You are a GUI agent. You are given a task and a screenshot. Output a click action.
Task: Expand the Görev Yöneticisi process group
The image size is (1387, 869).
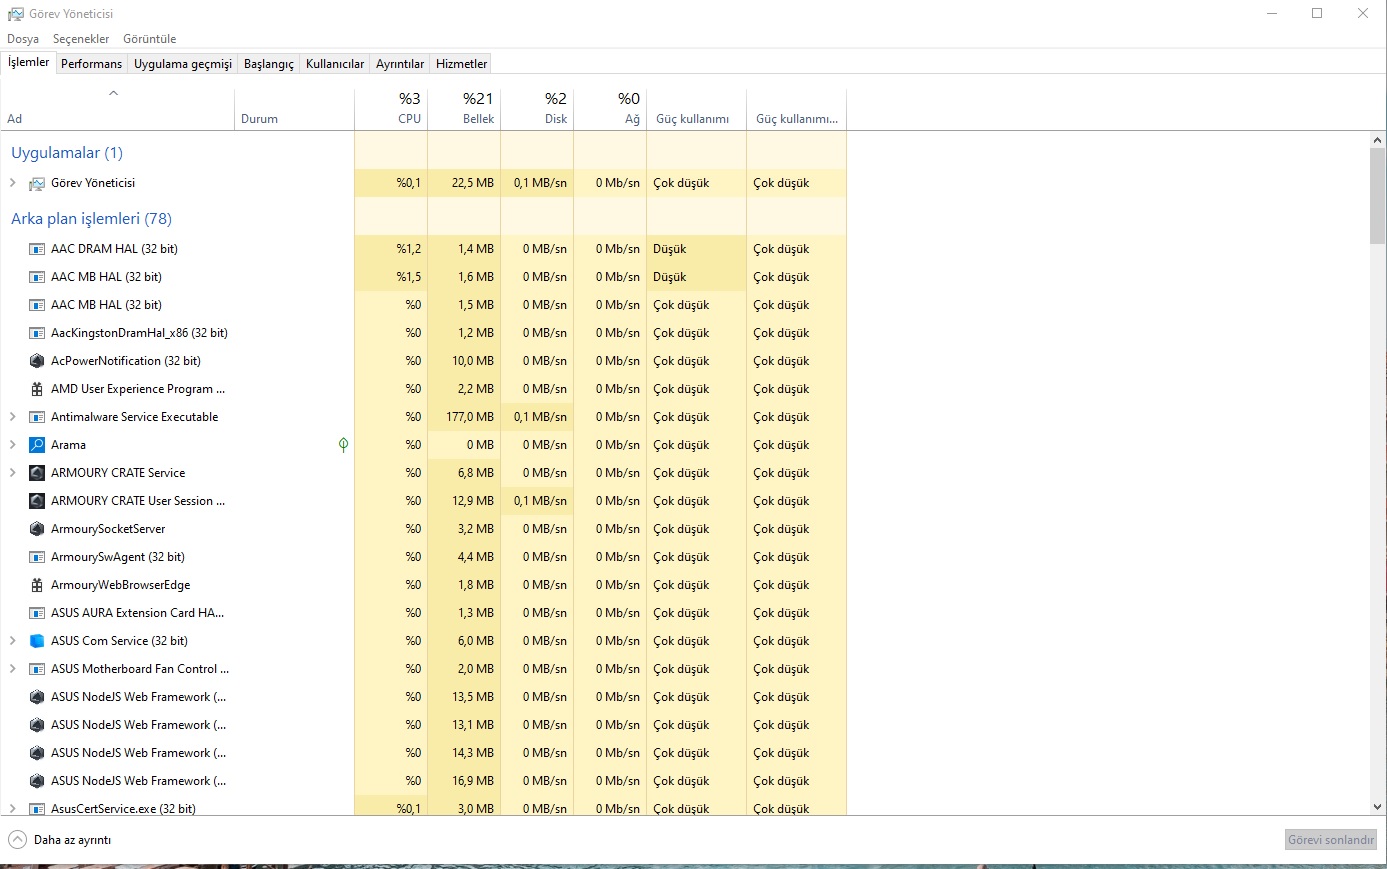pyautogui.click(x=13, y=183)
